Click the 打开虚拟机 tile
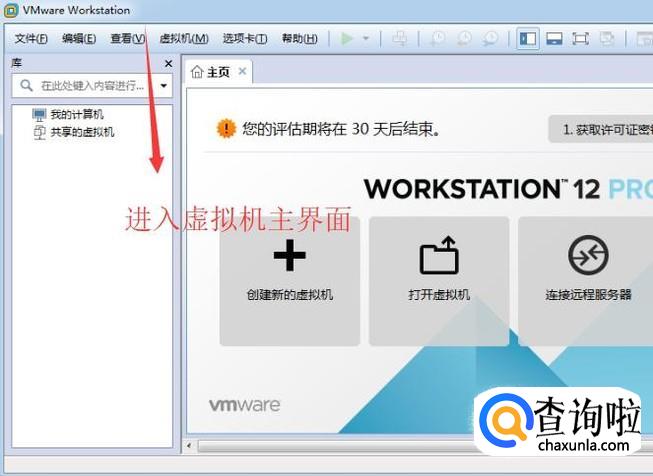This screenshot has width=653, height=476. click(439, 281)
